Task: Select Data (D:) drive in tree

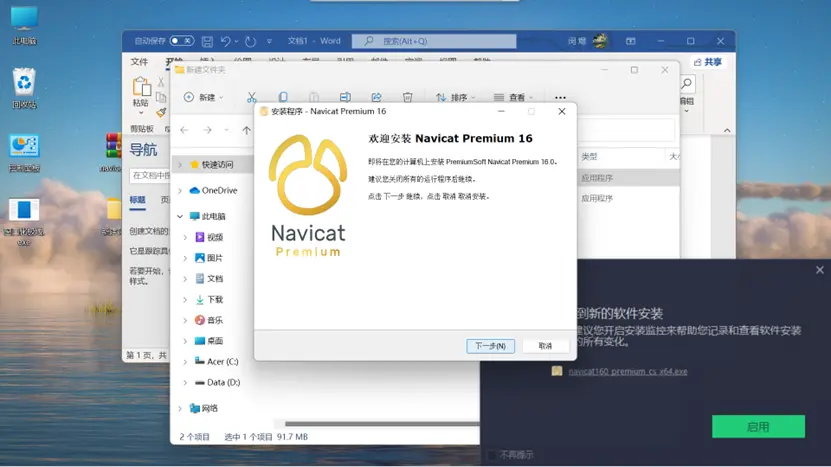Action: (217, 382)
